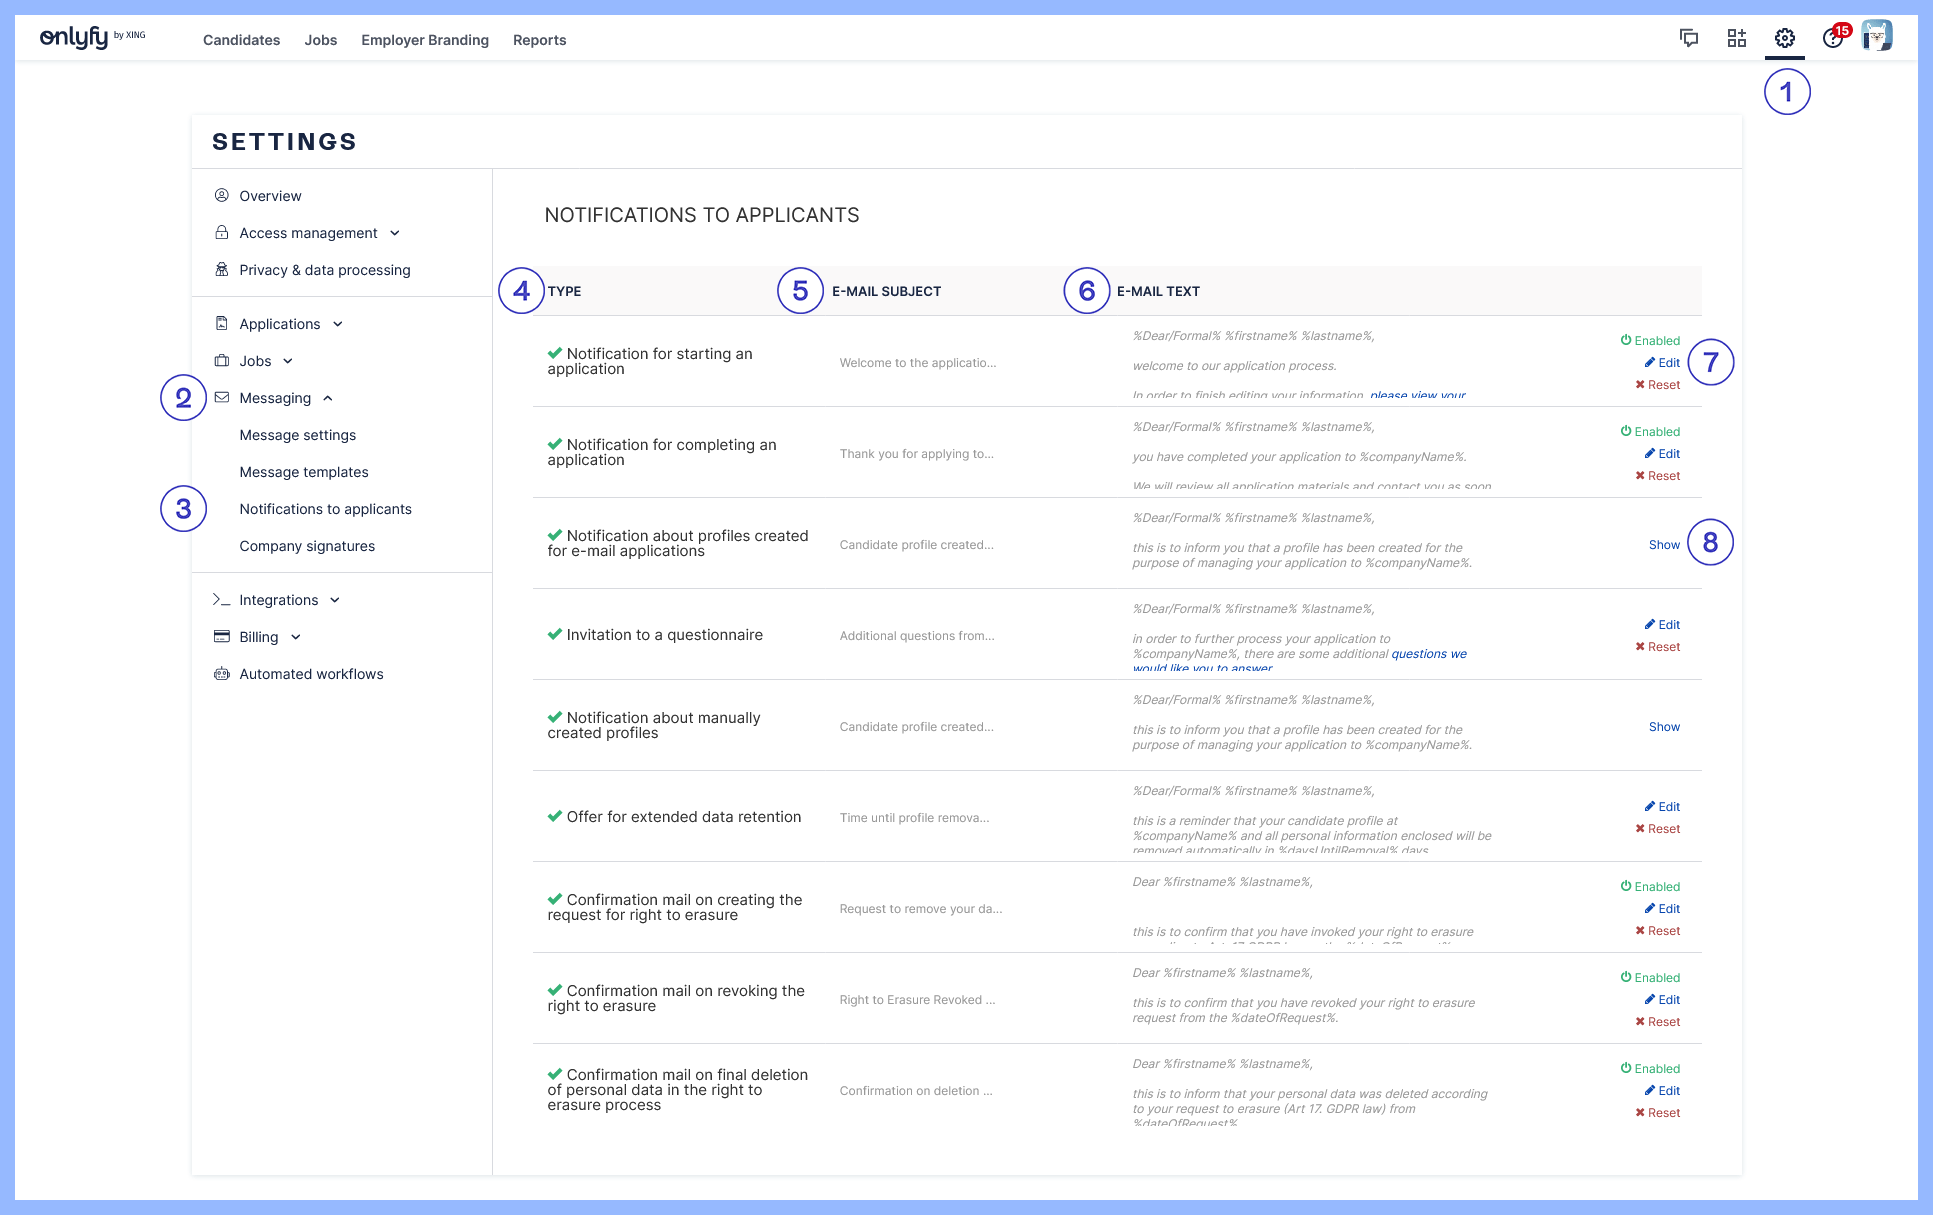Click Privacy & data processing icon
Viewport: 1933px width, 1215px height.
click(x=222, y=270)
